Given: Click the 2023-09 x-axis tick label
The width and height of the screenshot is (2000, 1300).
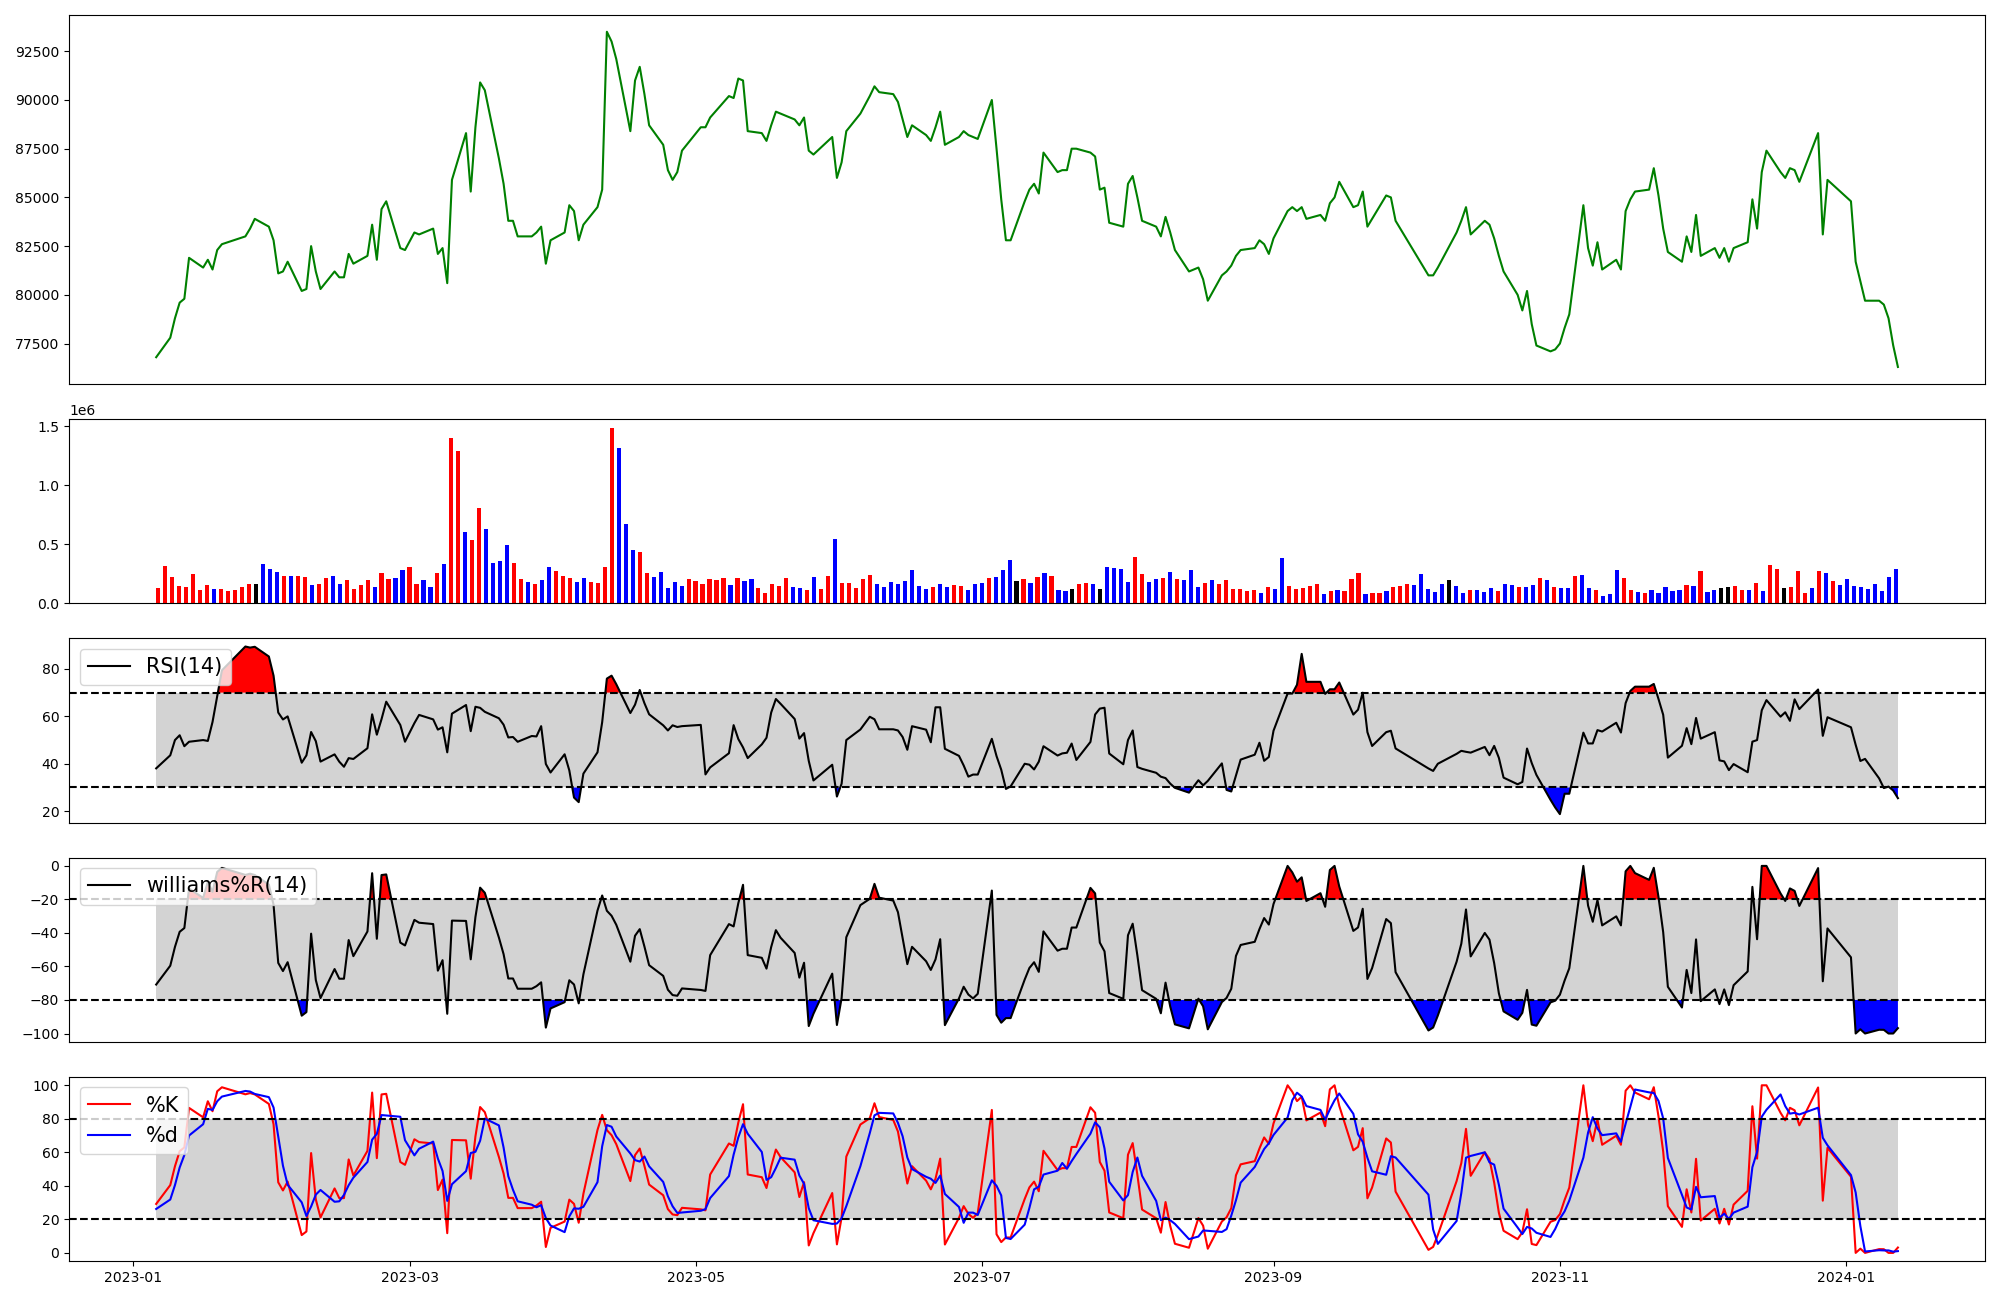Looking at the screenshot, I should [1273, 1277].
